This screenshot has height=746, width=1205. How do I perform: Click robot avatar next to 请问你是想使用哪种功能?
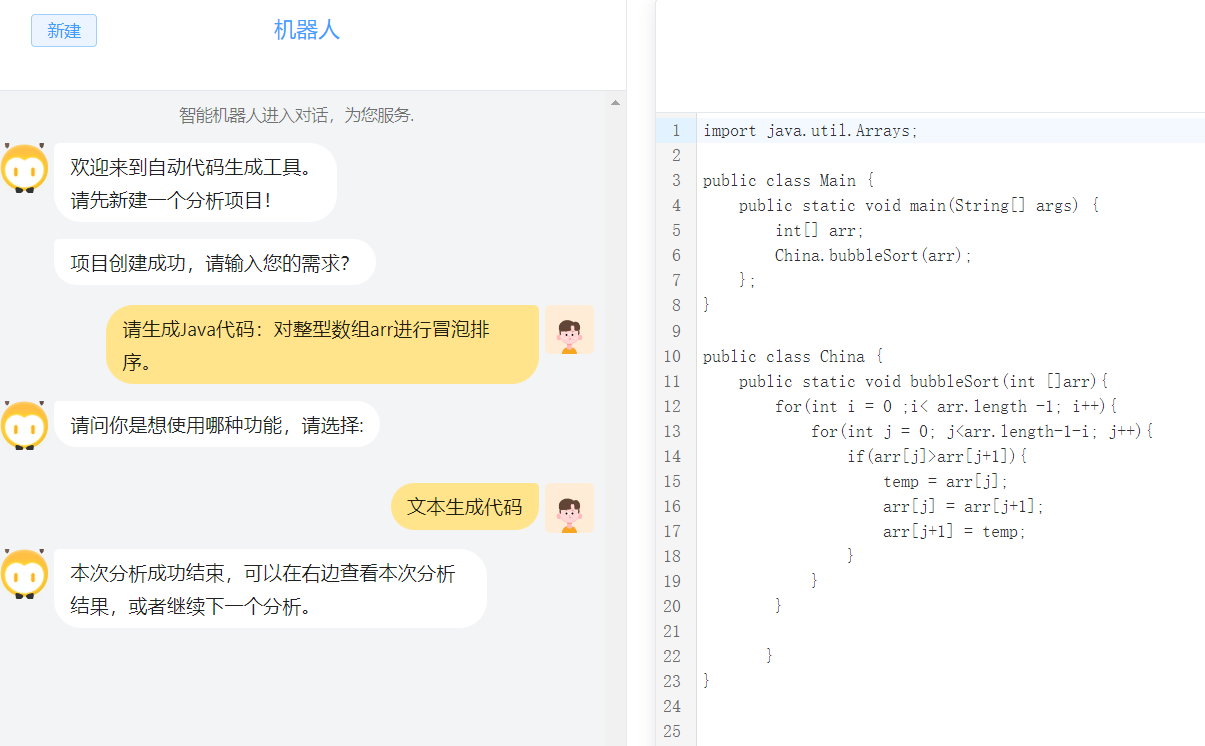(25, 426)
